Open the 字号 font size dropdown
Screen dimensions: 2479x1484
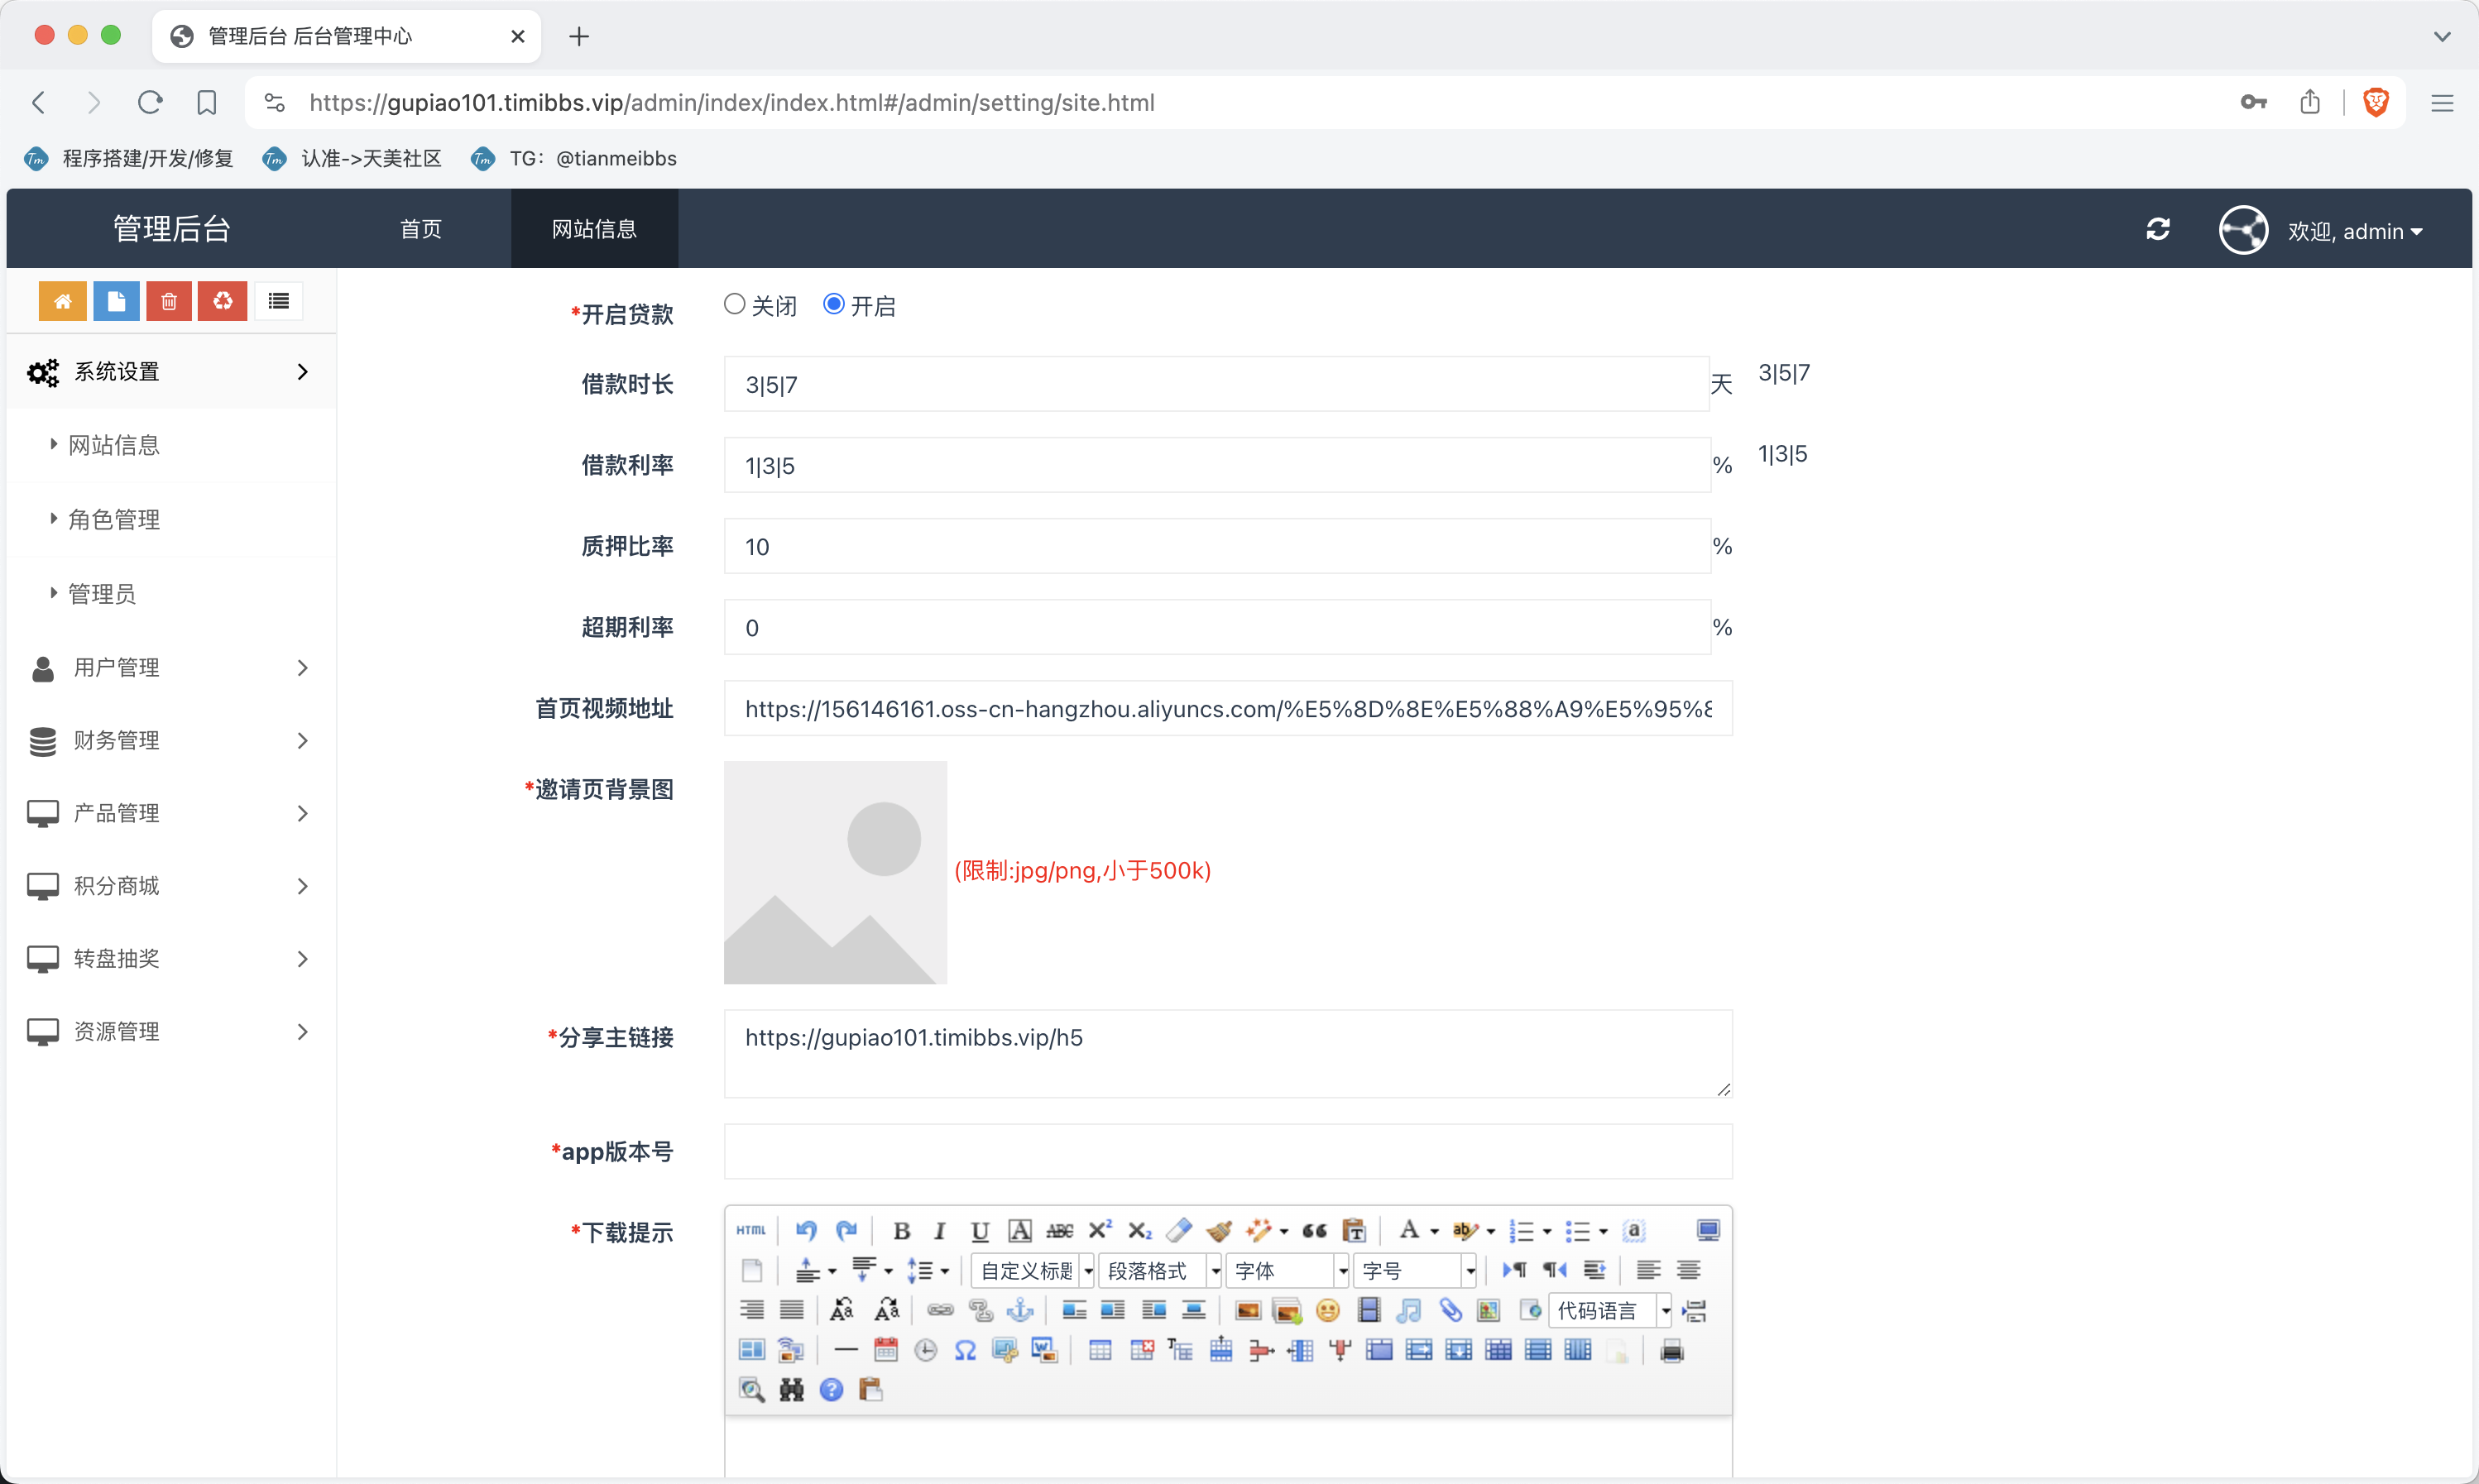[1415, 1271]
